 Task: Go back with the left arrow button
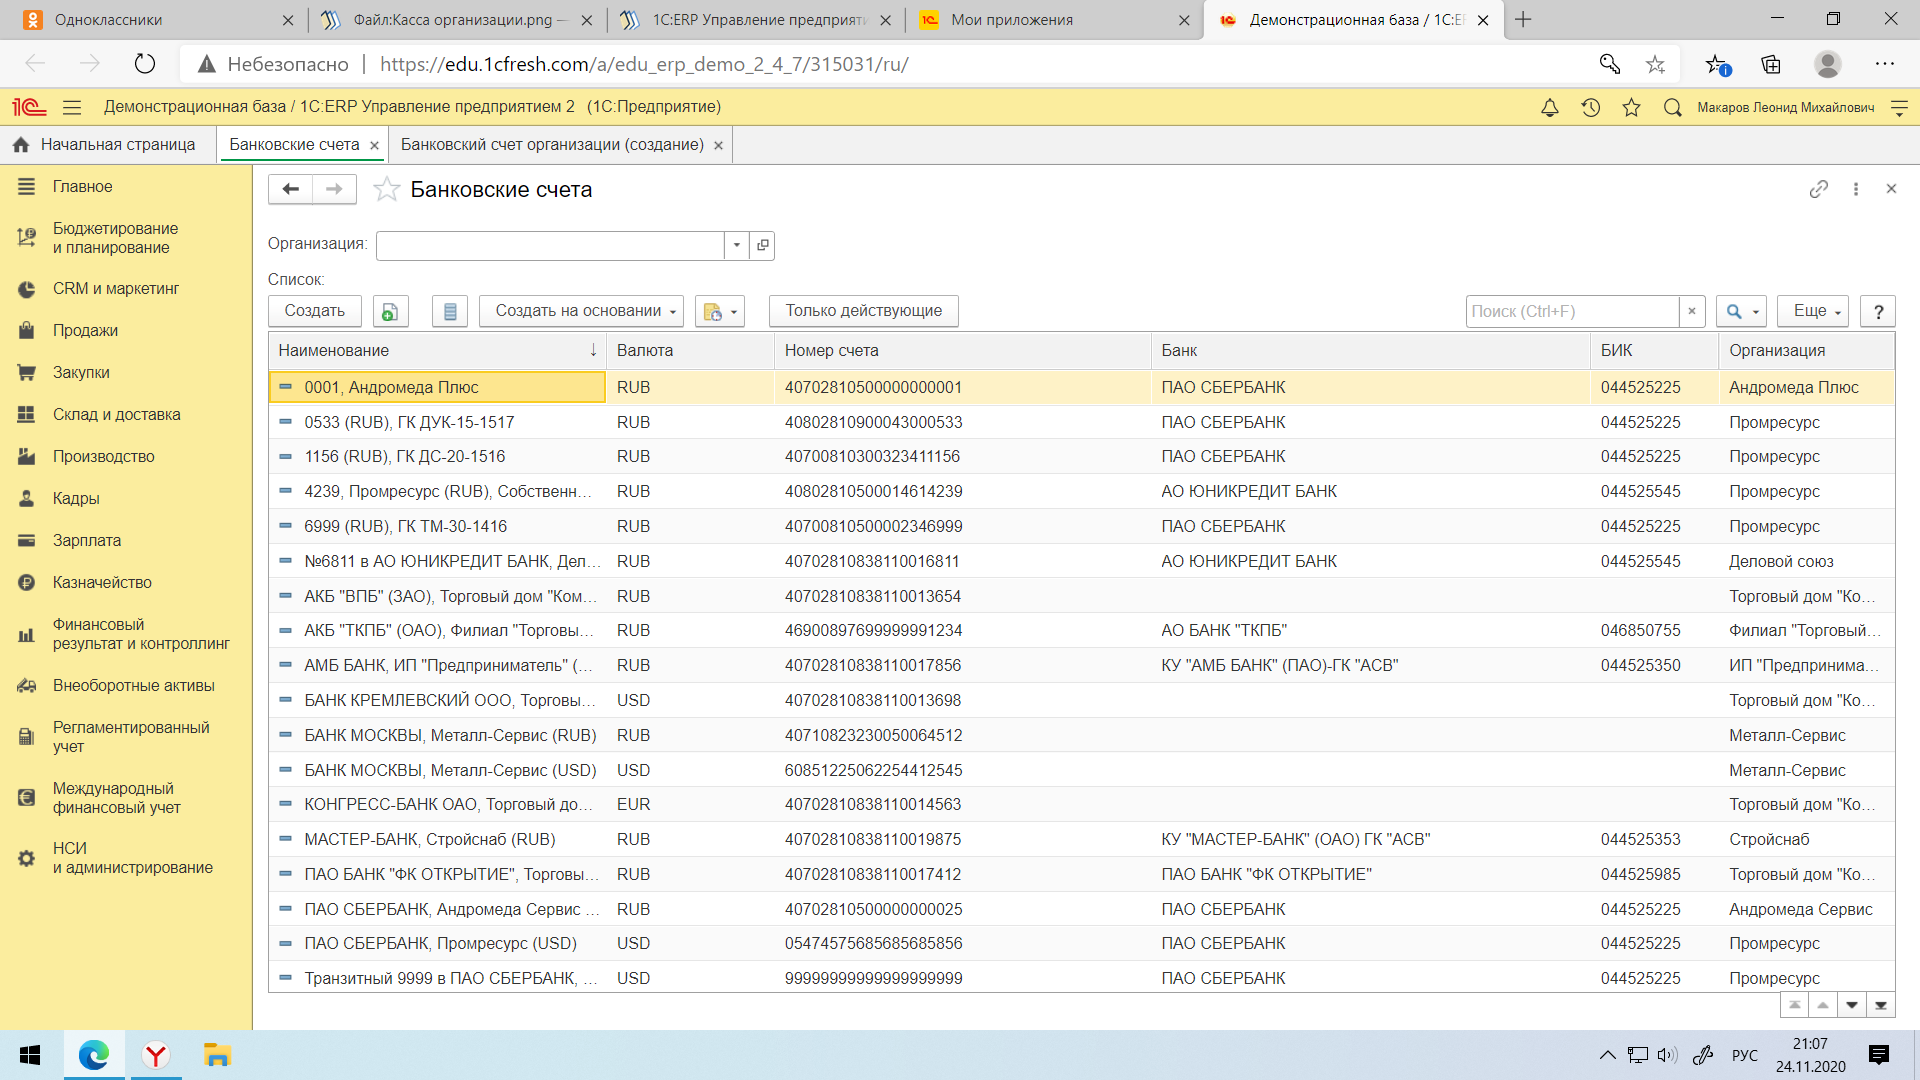pyautogui.click(x=290, y=189)
